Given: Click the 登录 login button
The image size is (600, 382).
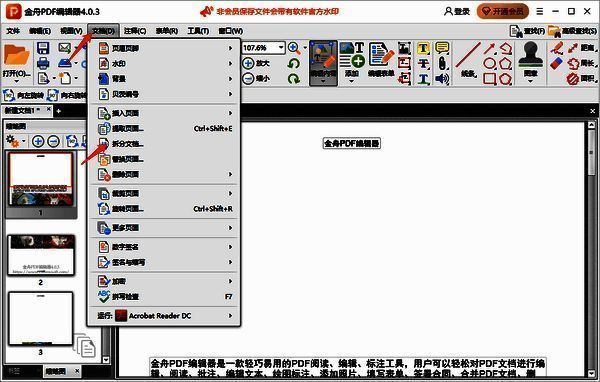Looking at the screenshot, I should [457, 11].
